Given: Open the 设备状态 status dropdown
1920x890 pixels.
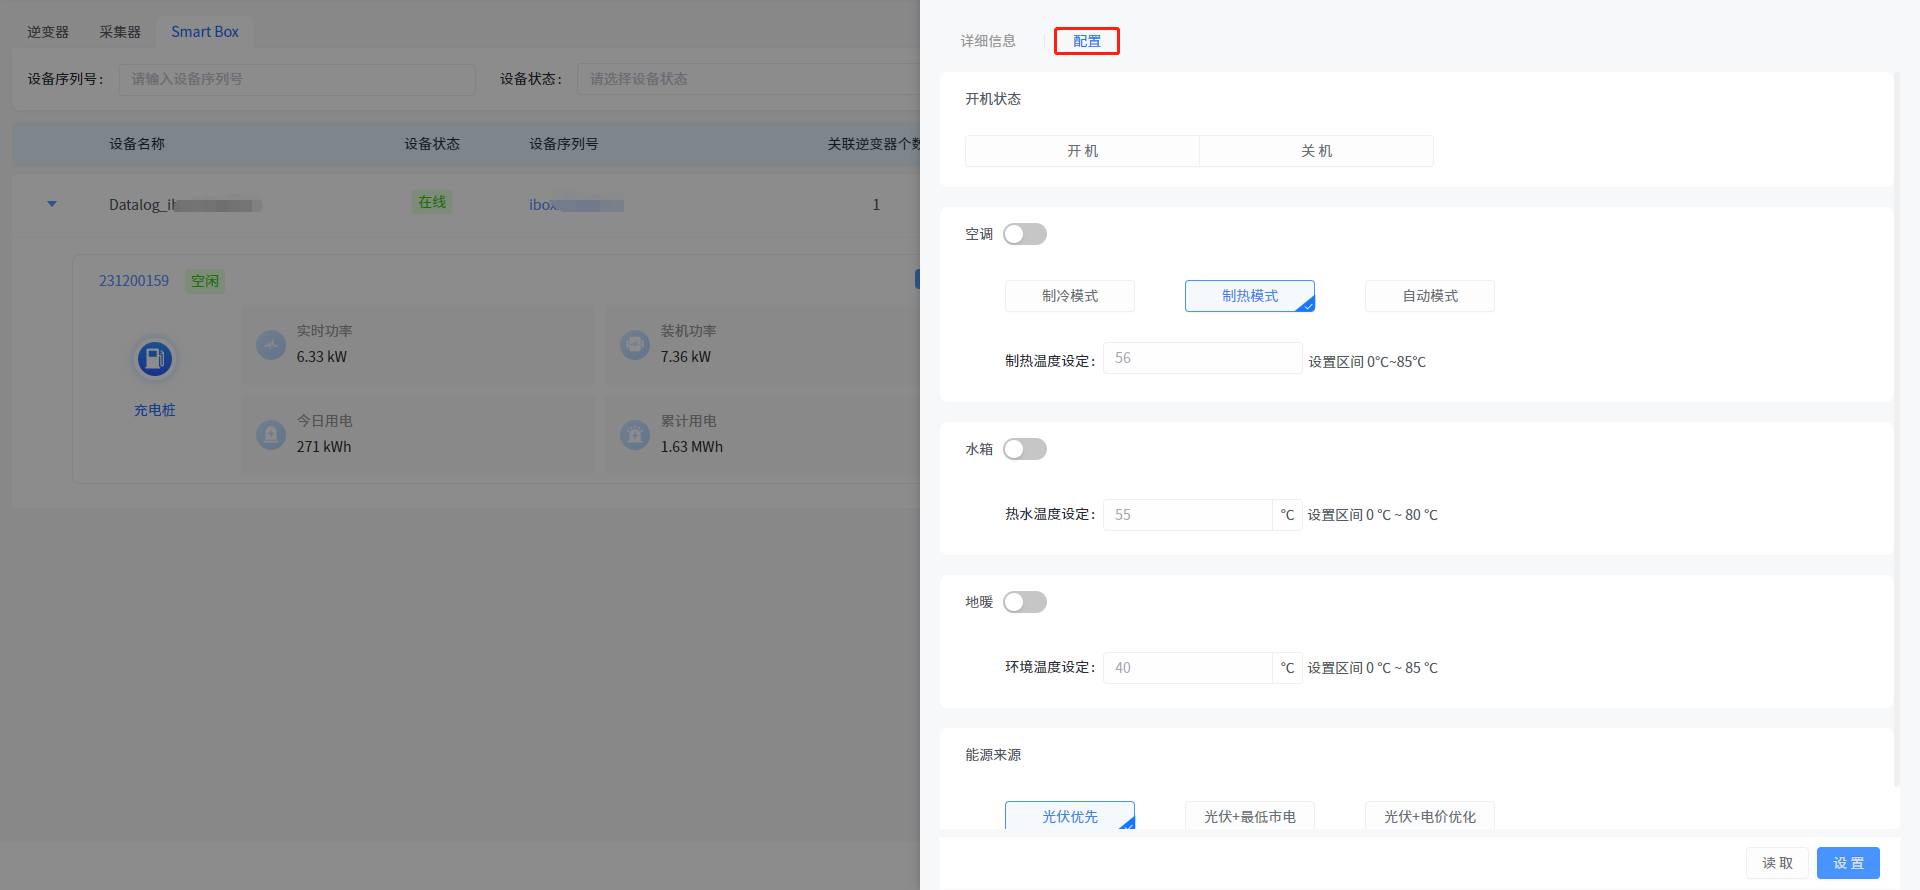Looking at the screenshot, I should click(x=748, y=79).
